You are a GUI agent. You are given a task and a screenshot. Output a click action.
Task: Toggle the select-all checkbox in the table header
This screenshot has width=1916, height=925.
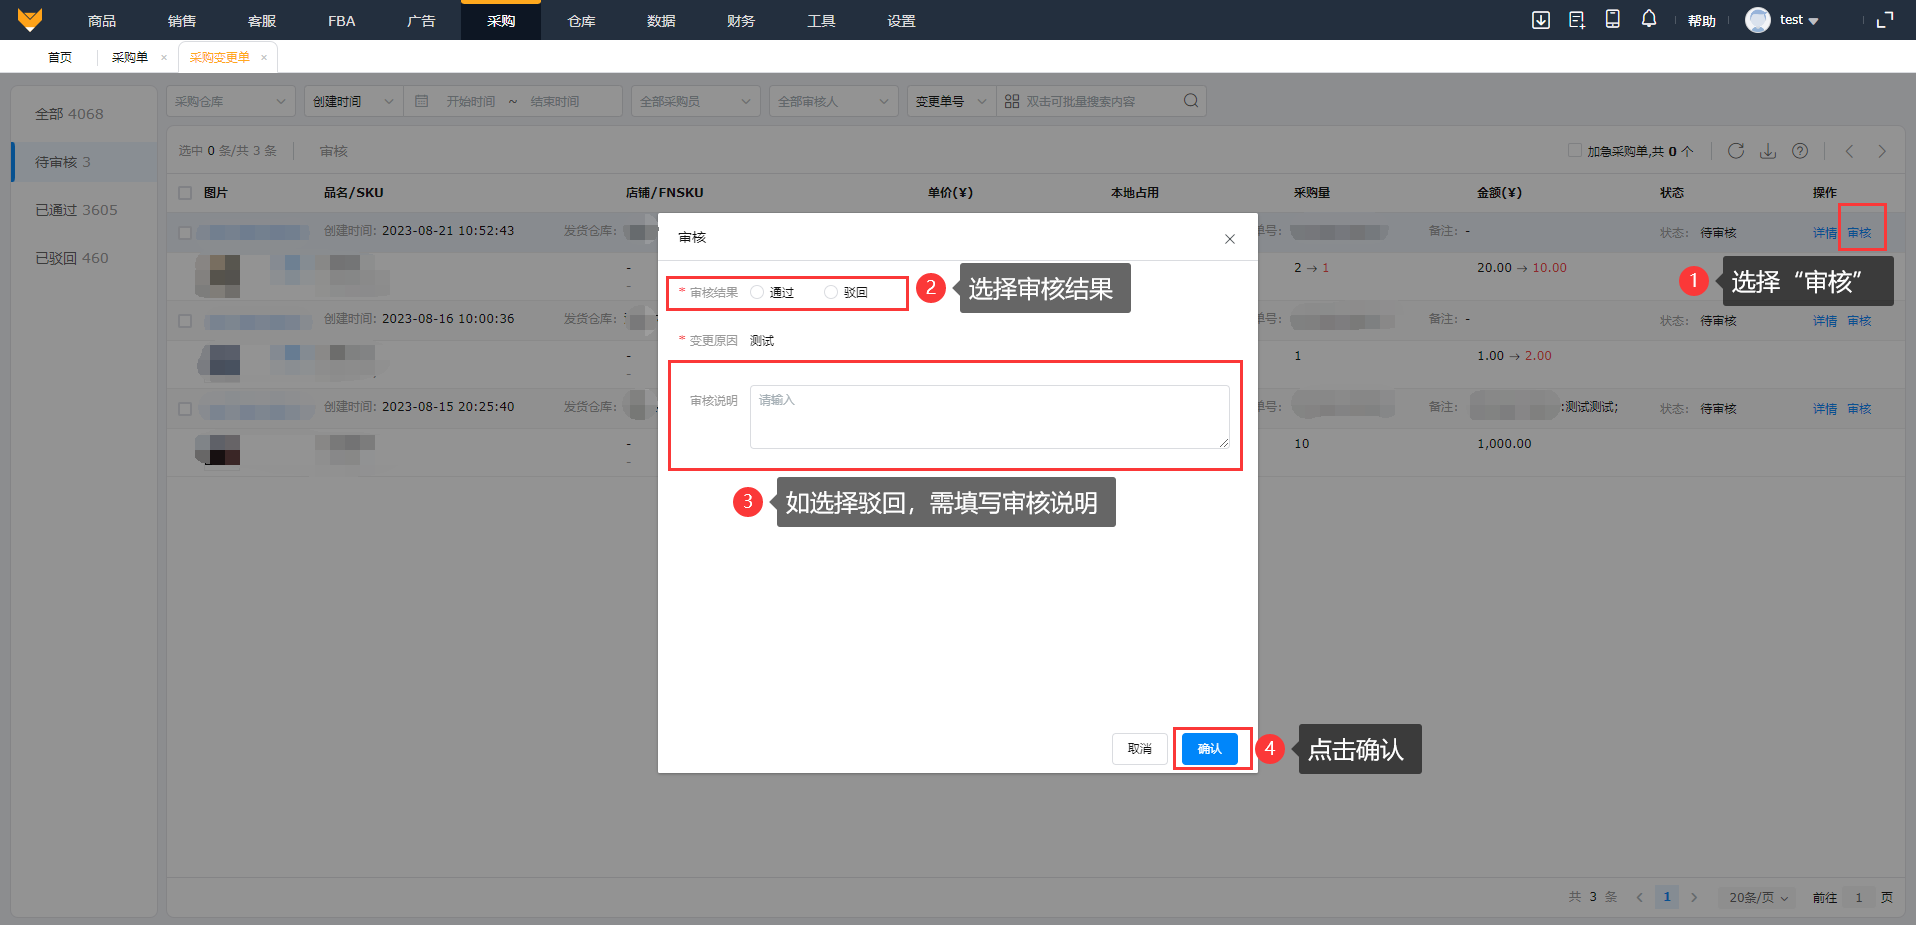click(x=185, y=193)
